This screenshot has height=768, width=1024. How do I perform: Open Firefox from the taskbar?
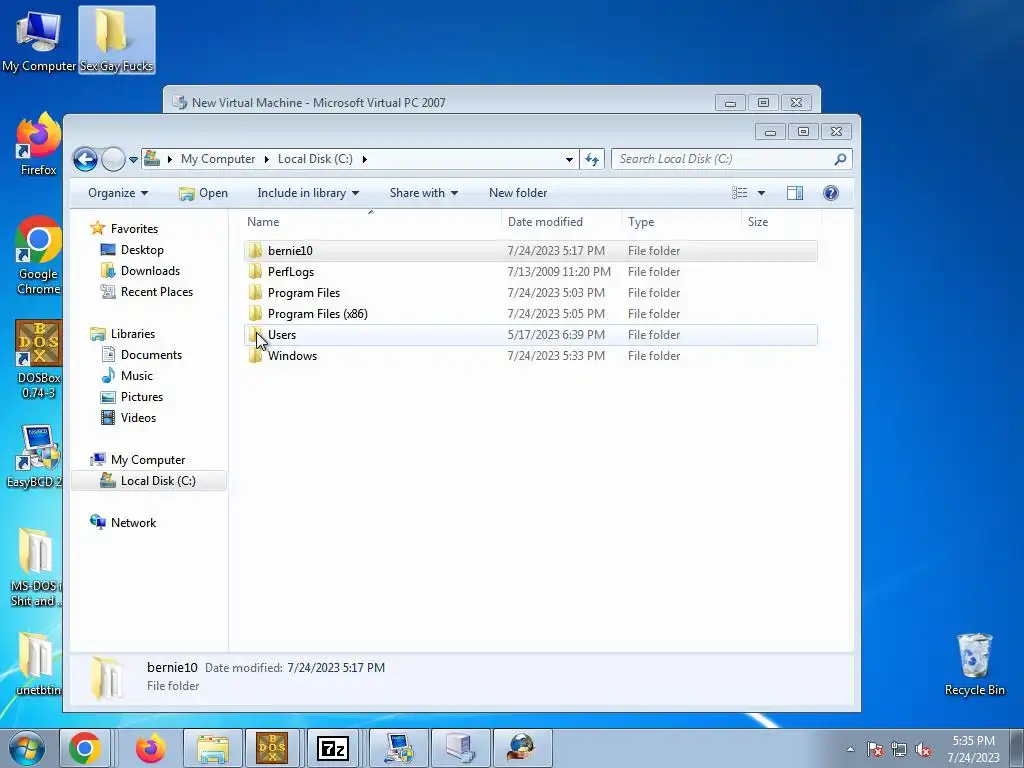pyautogui.click(x=151, y=748)
